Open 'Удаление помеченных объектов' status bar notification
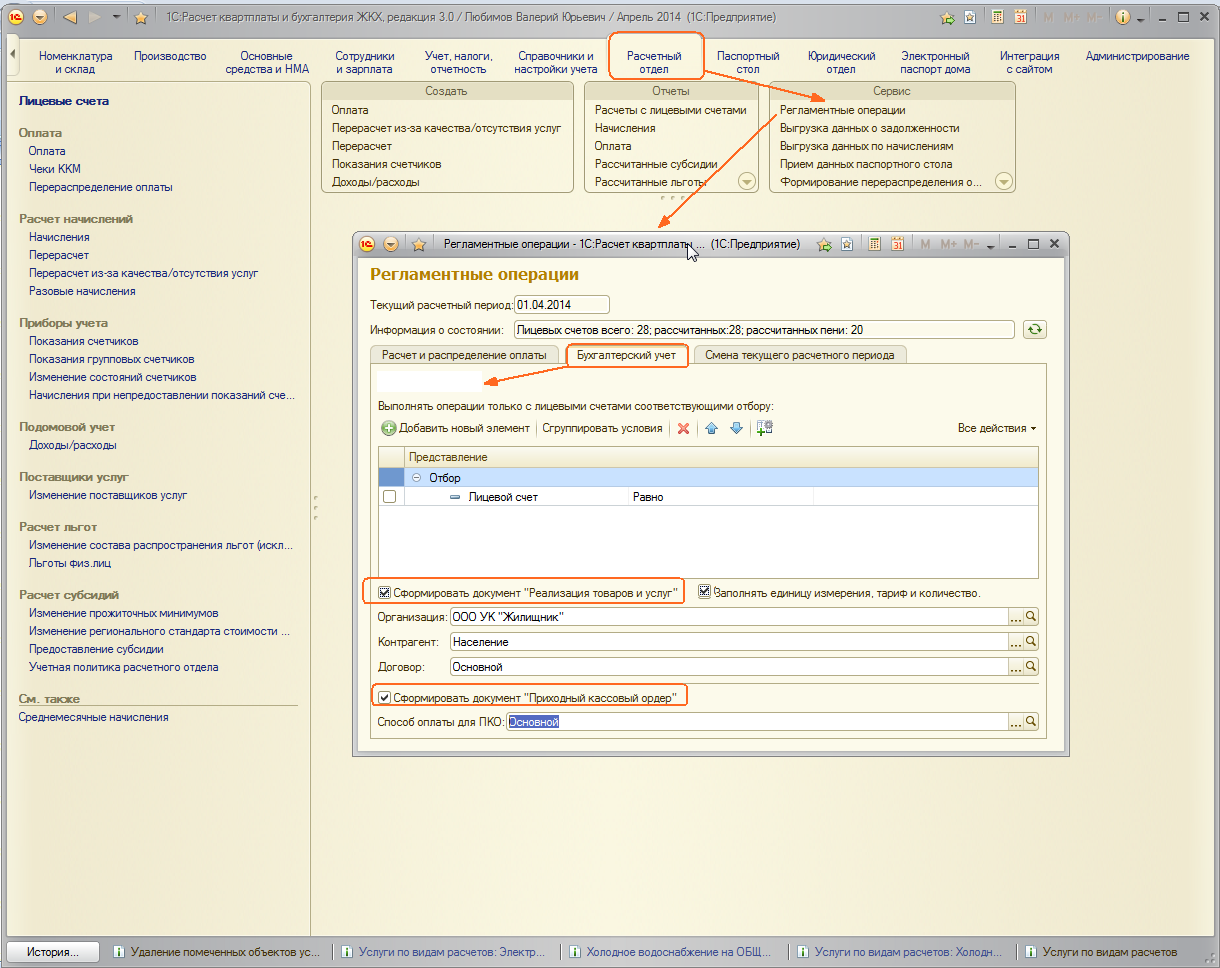 pos(218,952)
